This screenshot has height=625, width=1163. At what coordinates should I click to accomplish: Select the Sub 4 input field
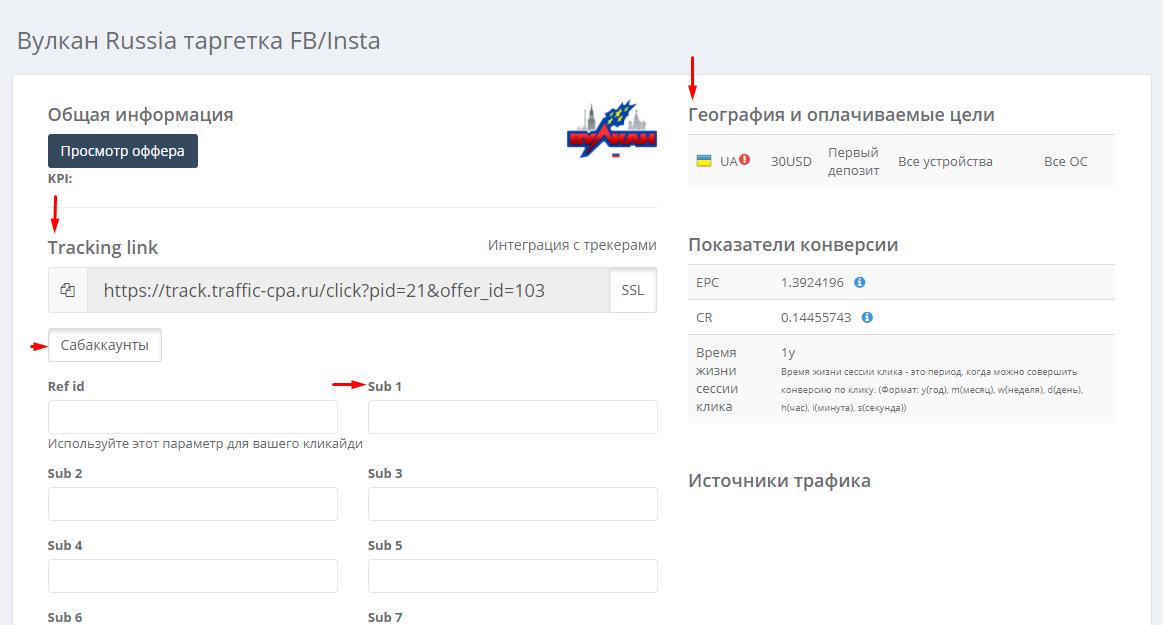click(x=193, y=576)
